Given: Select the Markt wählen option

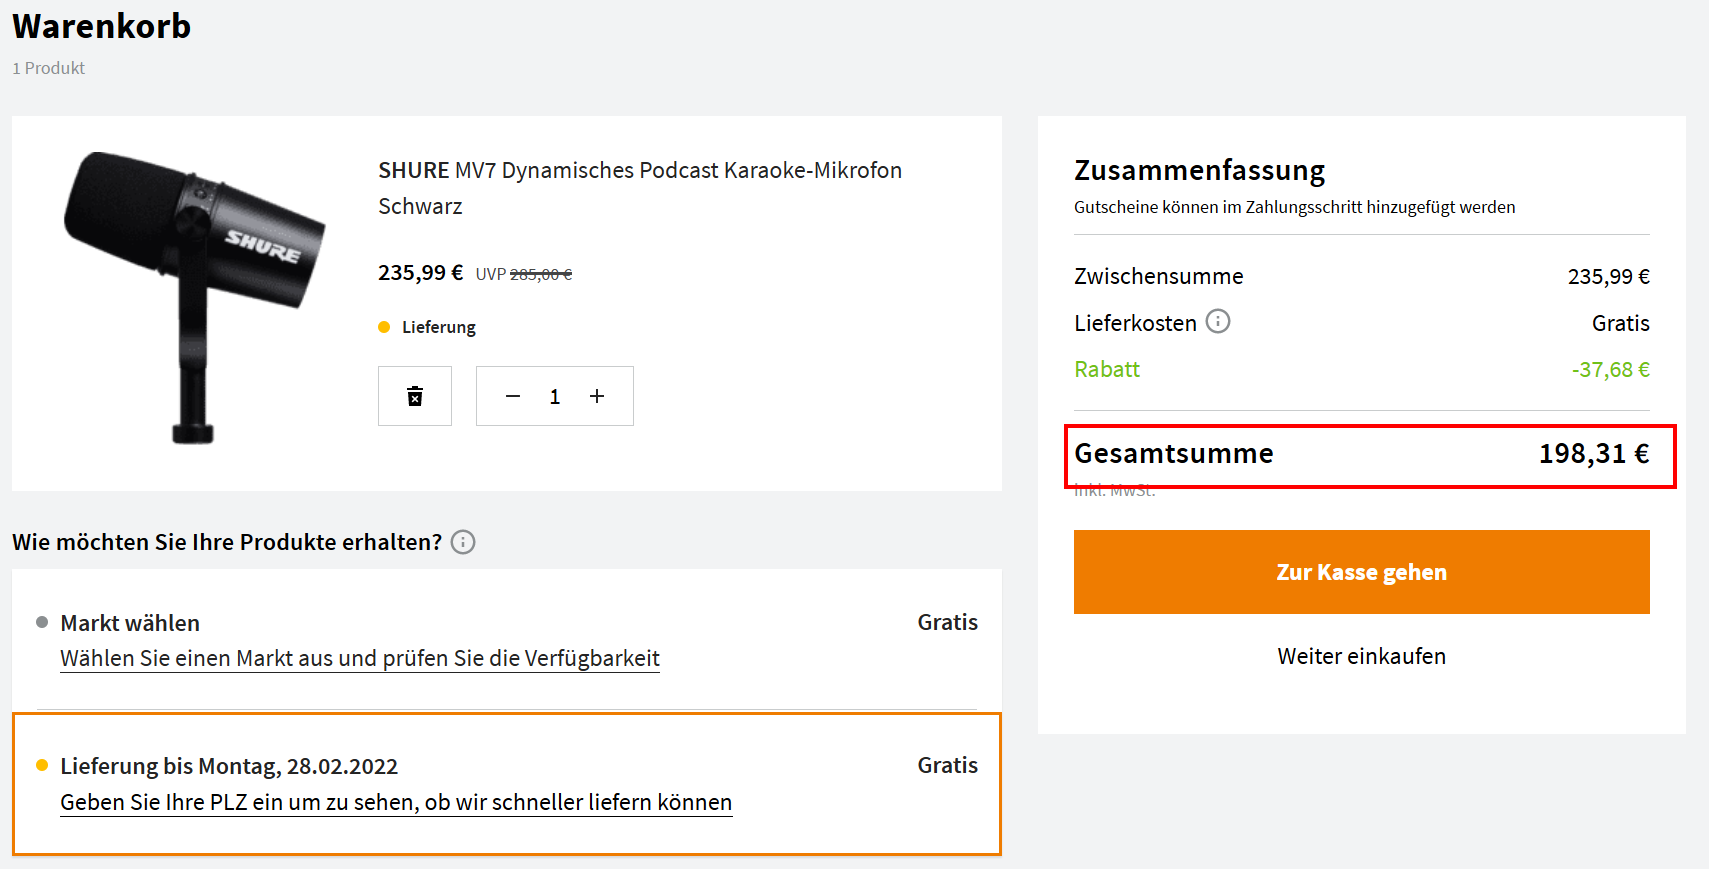Looking at the screenshot, I should tap(130, 623).
